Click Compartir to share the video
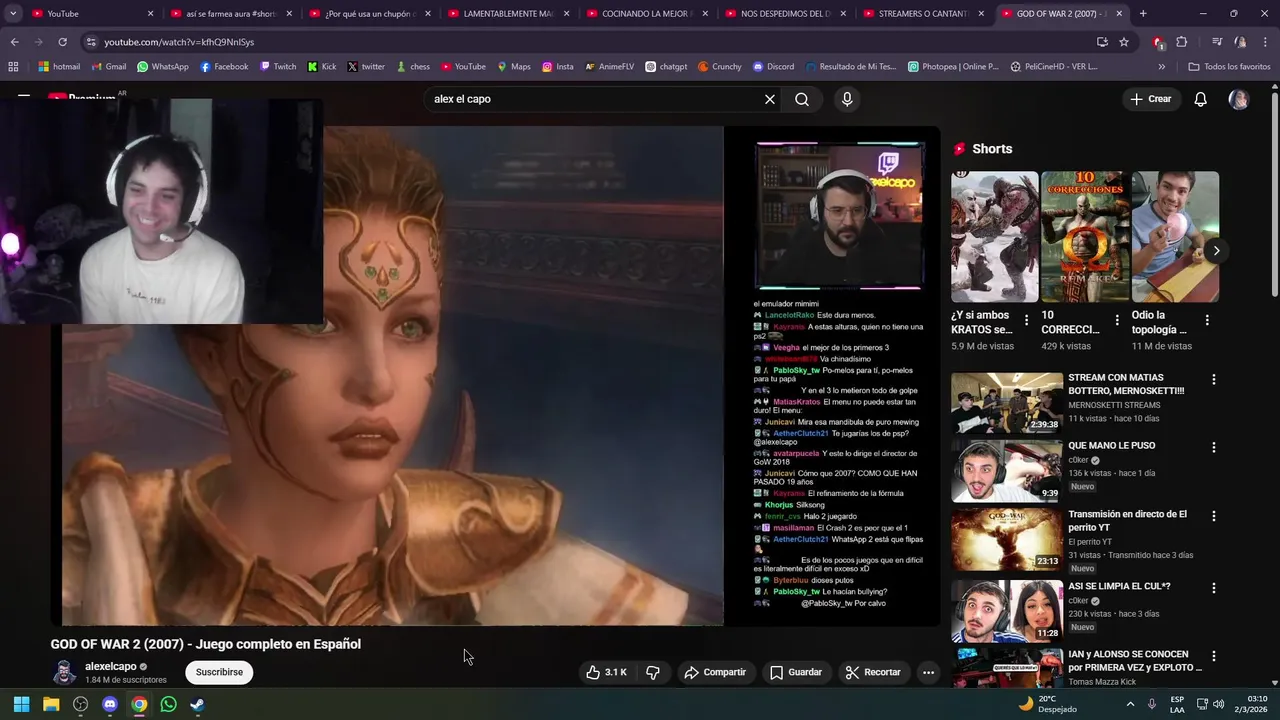Image resolution: width=1280 pixels, height=720 pixels. point(715,672)
